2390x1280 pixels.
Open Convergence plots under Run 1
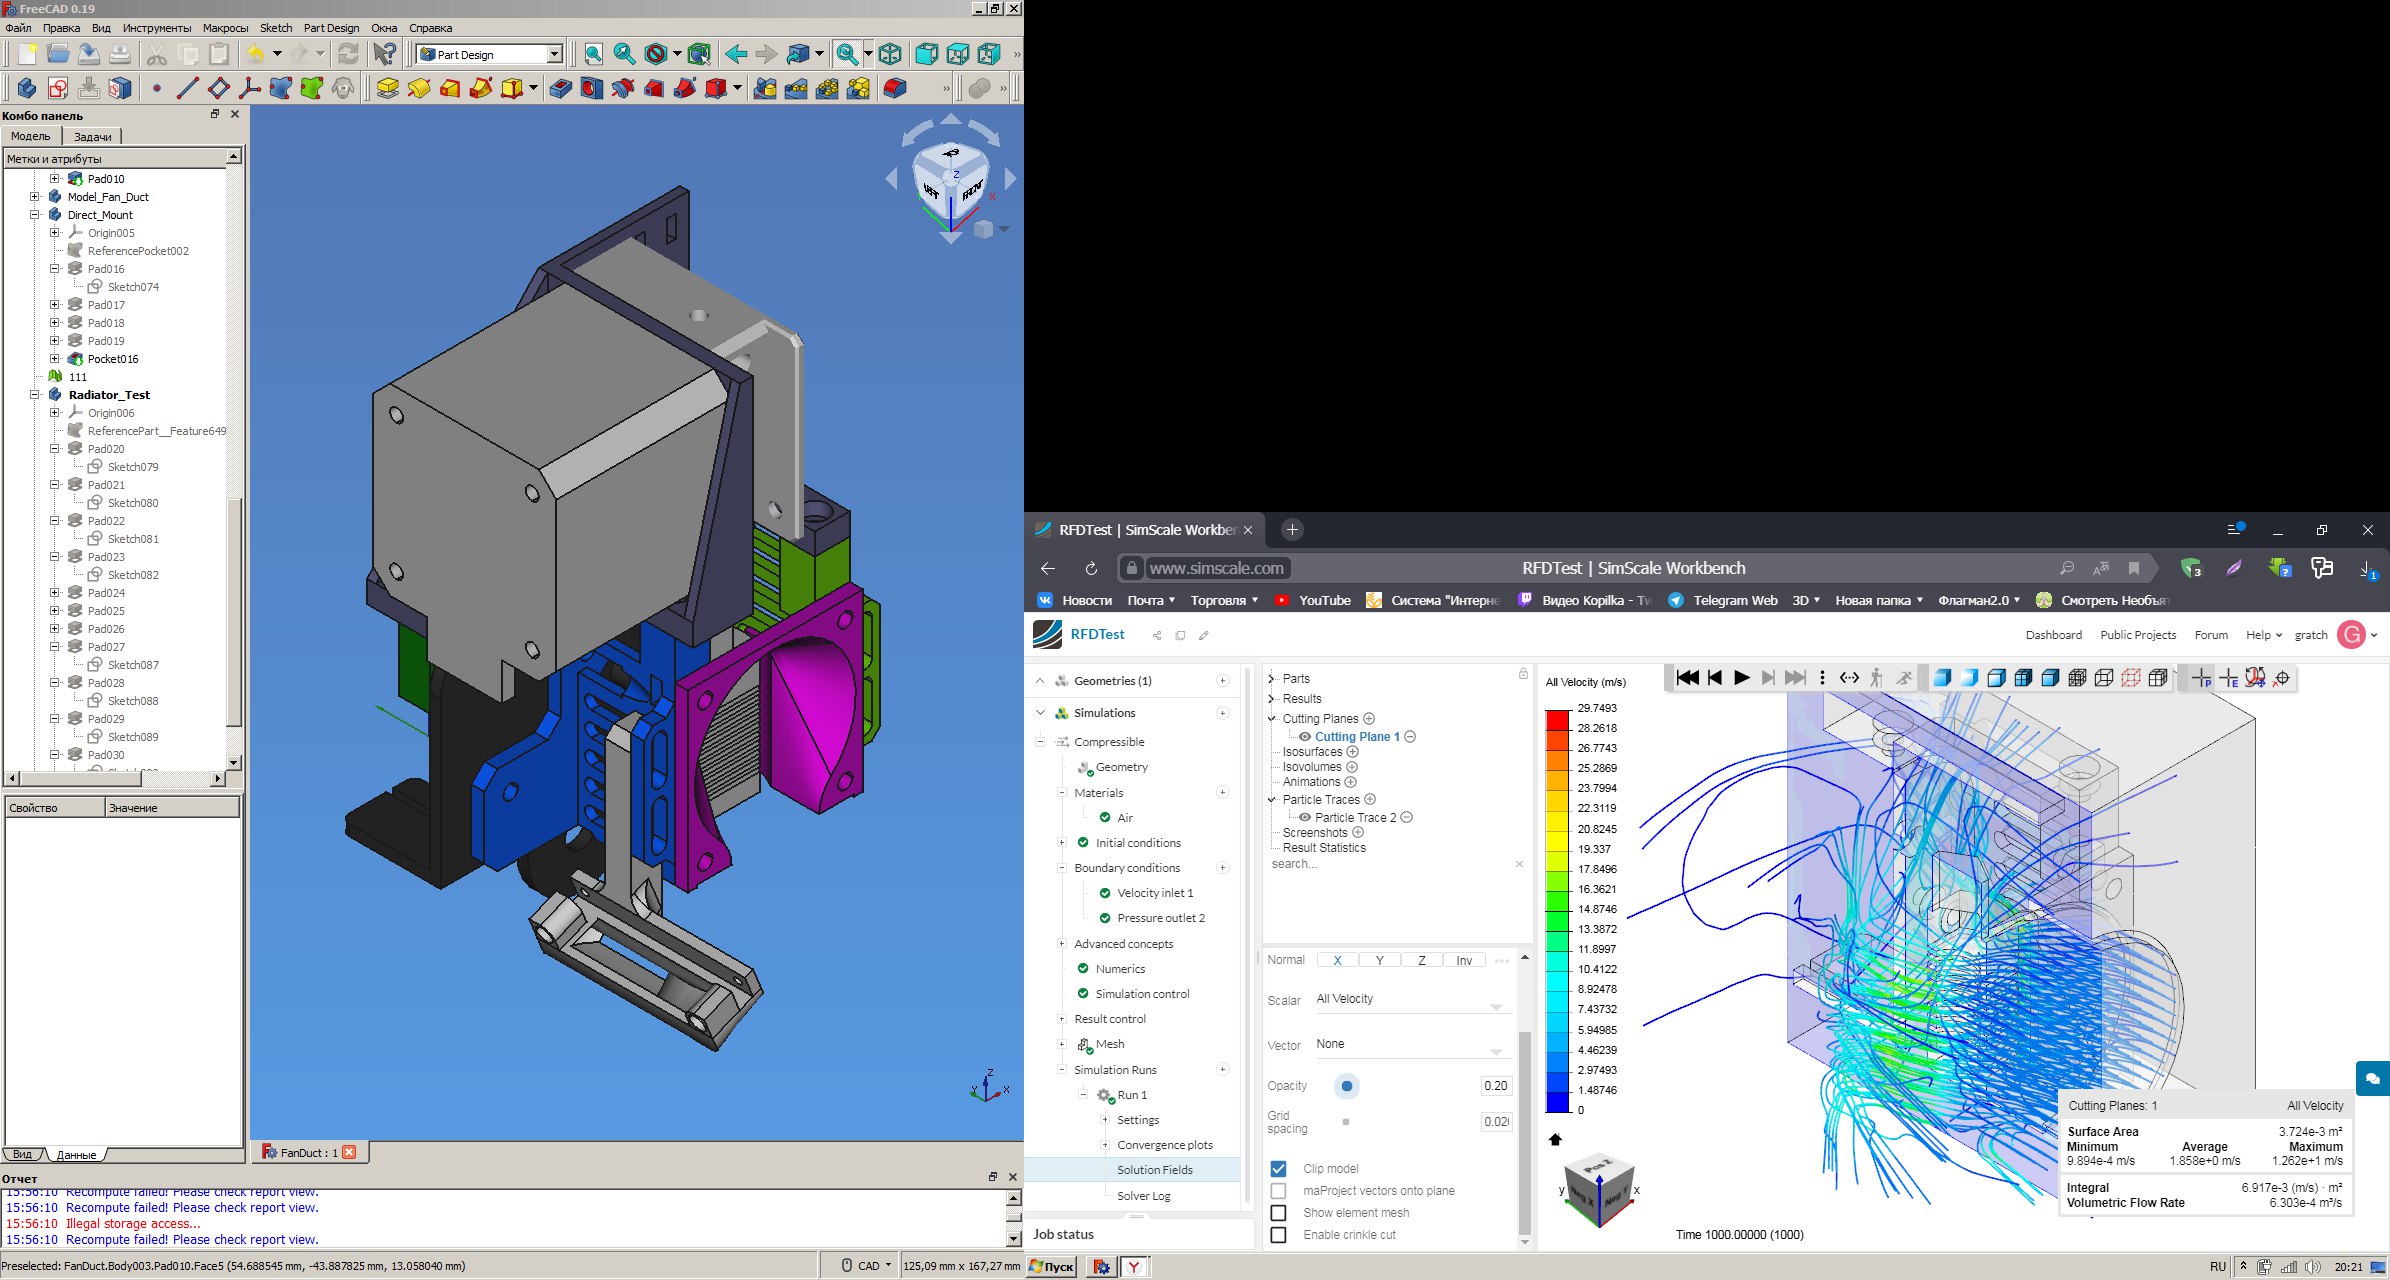[1164, 1145]
